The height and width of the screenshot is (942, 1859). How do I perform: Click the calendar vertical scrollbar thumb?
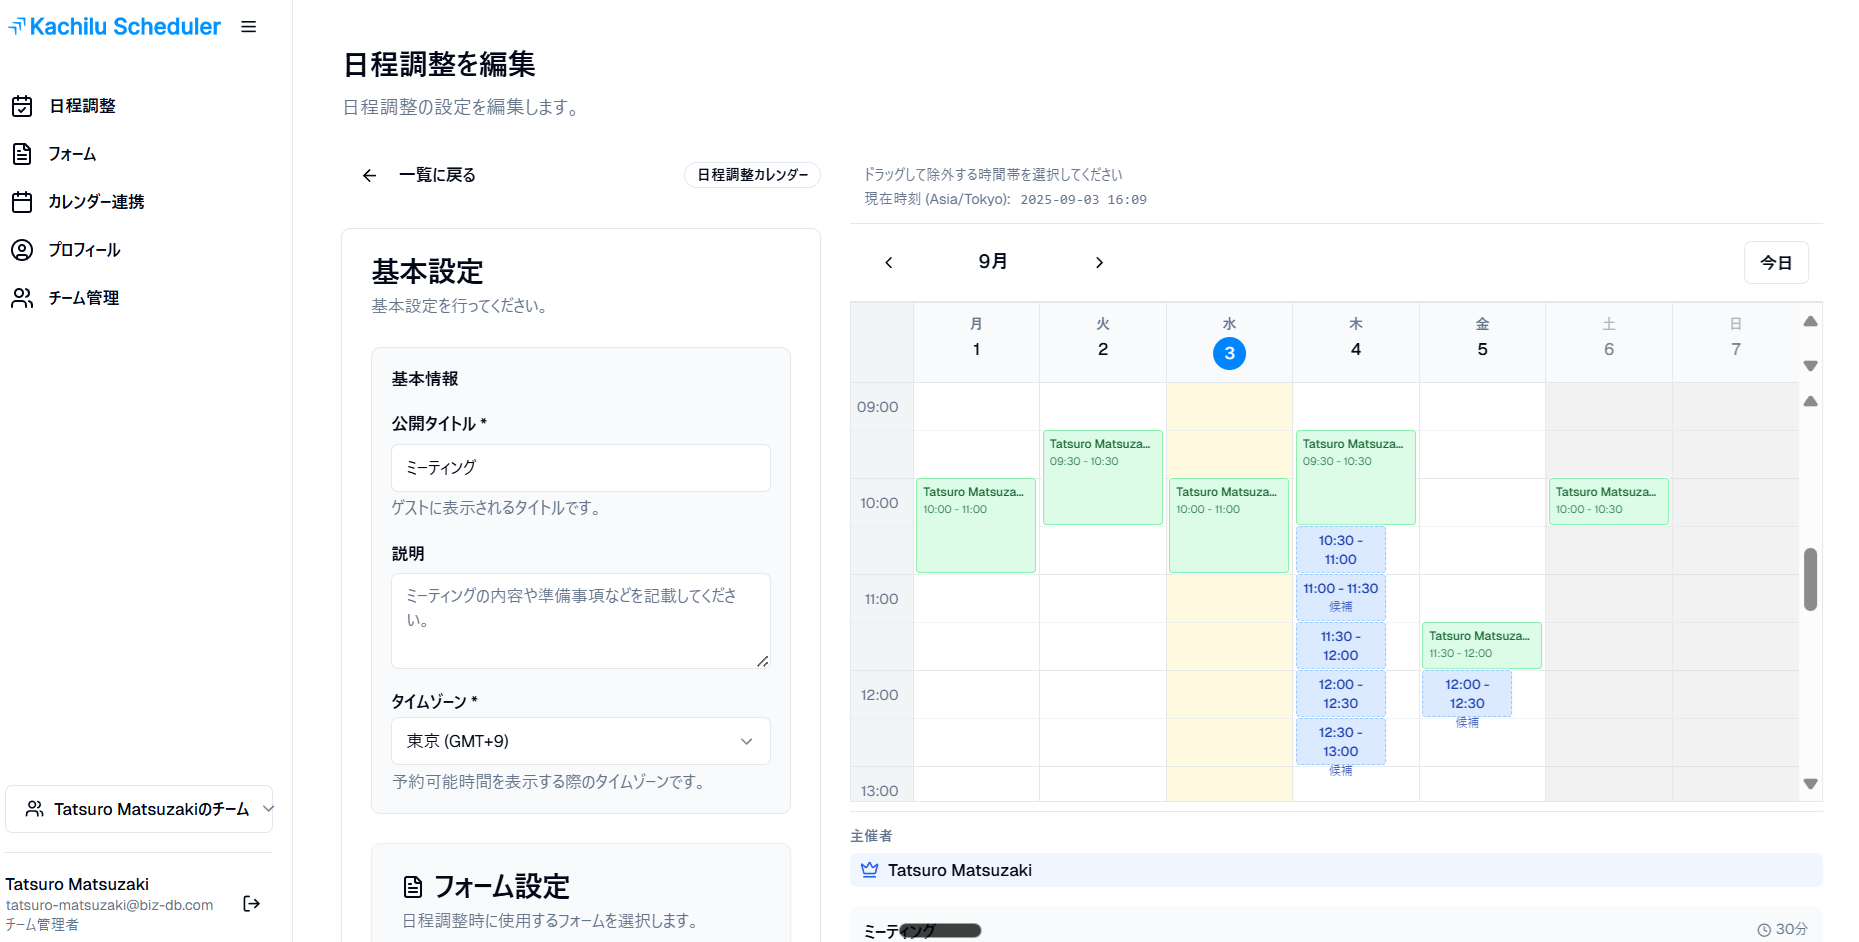1810,580
